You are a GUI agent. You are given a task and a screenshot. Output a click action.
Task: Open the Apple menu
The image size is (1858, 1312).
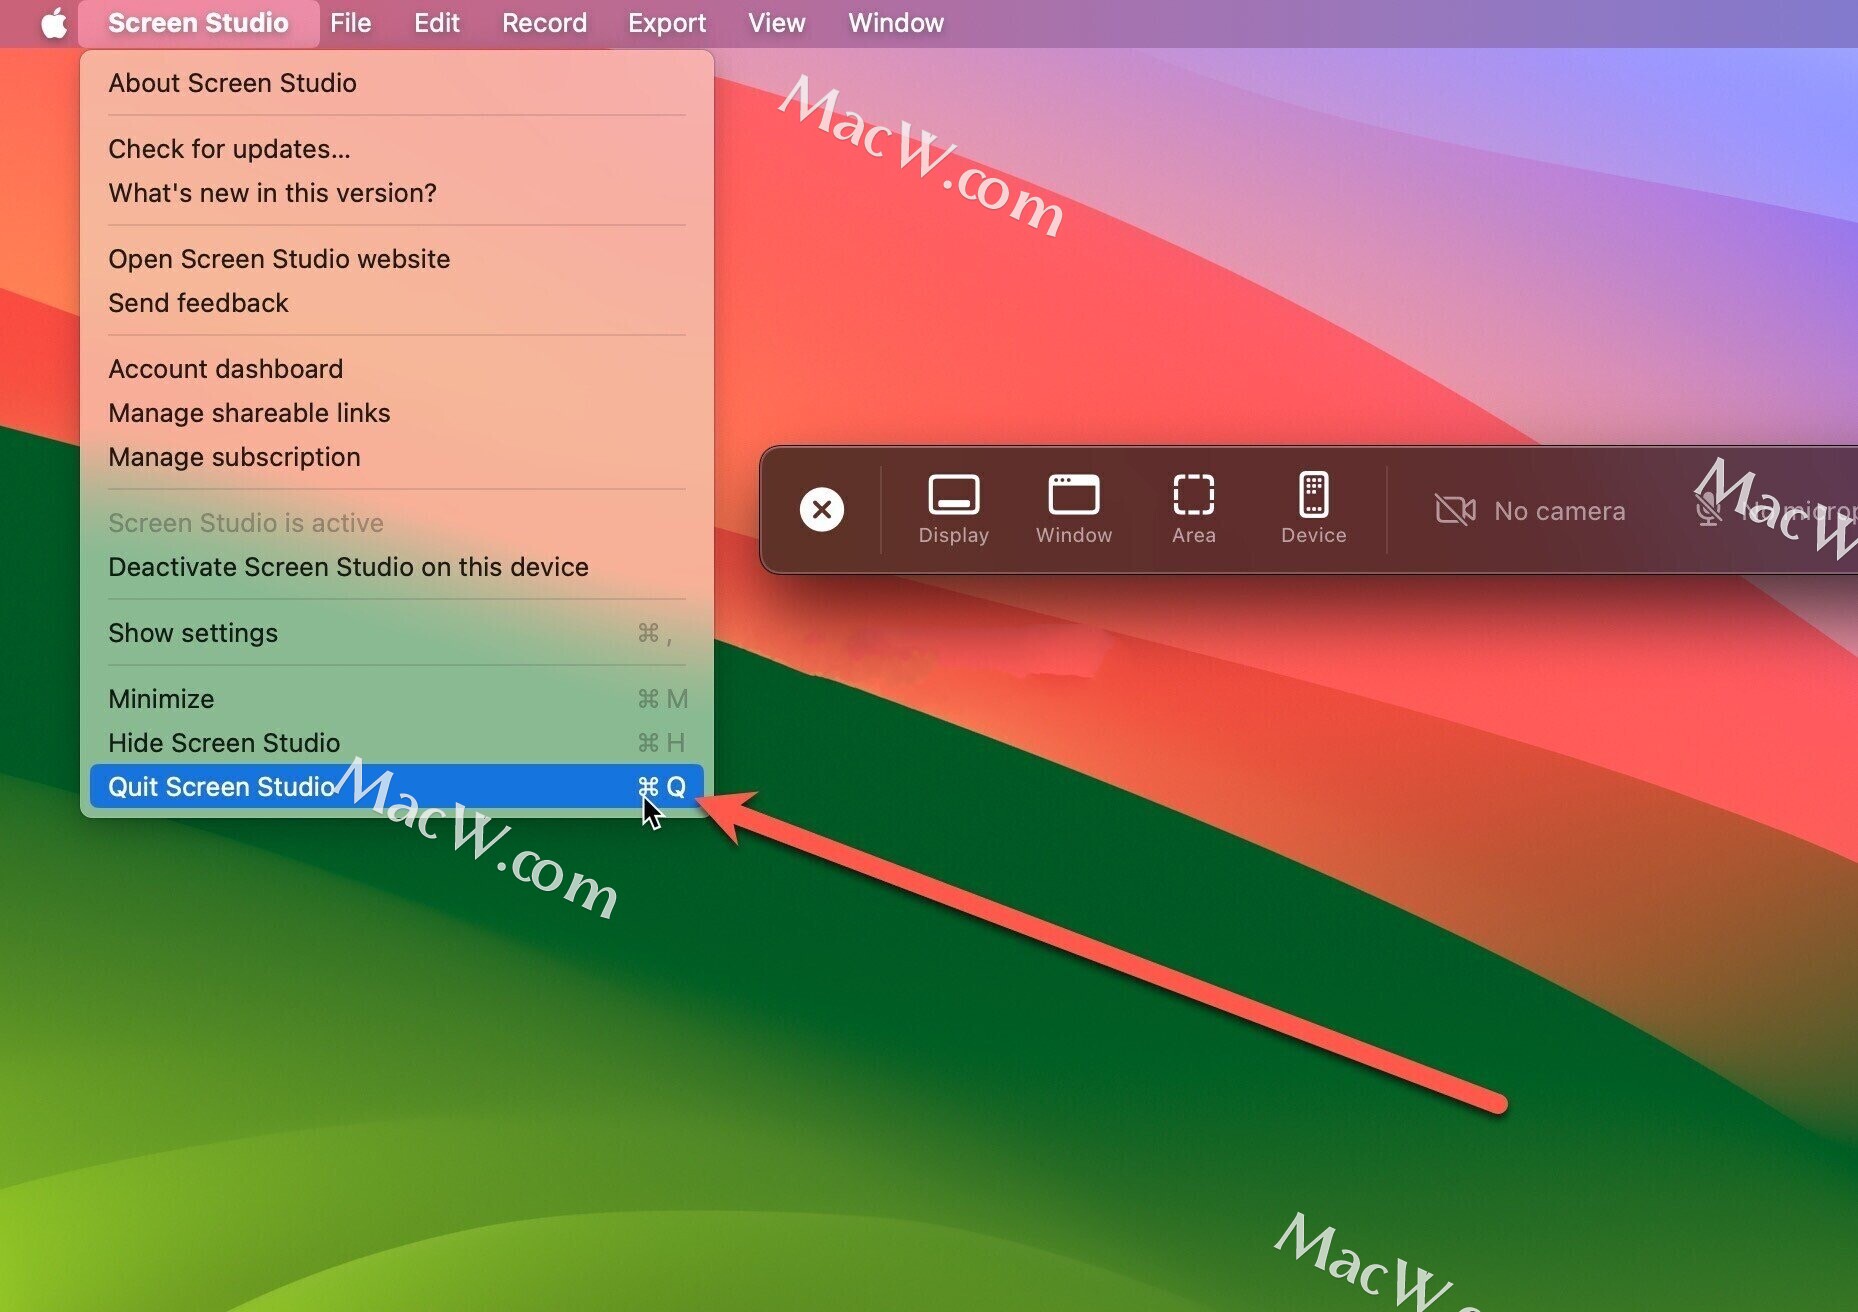tap(54, 23)
